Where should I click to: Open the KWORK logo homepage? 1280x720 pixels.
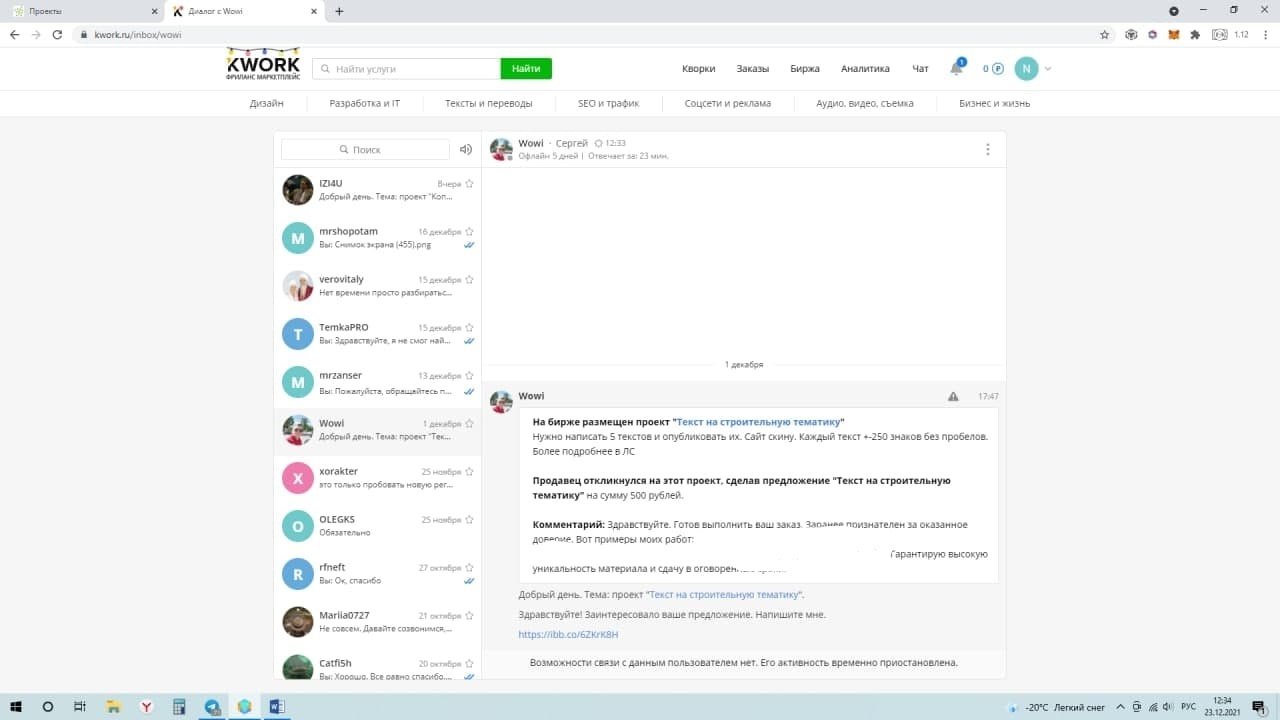[x=262, y=65]
